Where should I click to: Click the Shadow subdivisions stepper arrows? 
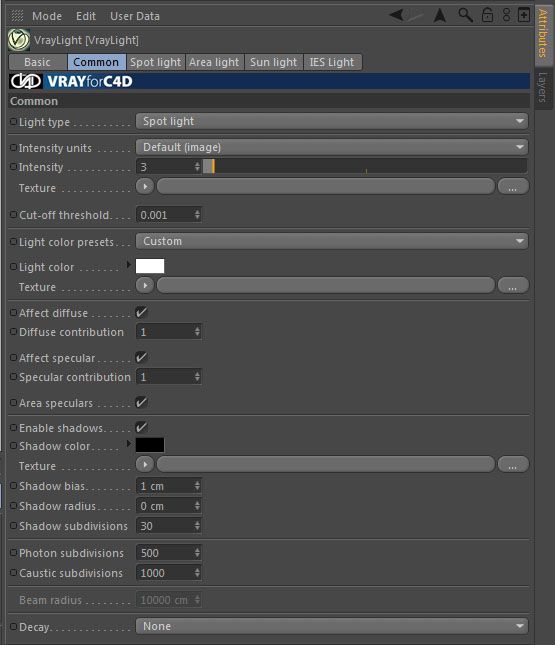pos(197,525)
